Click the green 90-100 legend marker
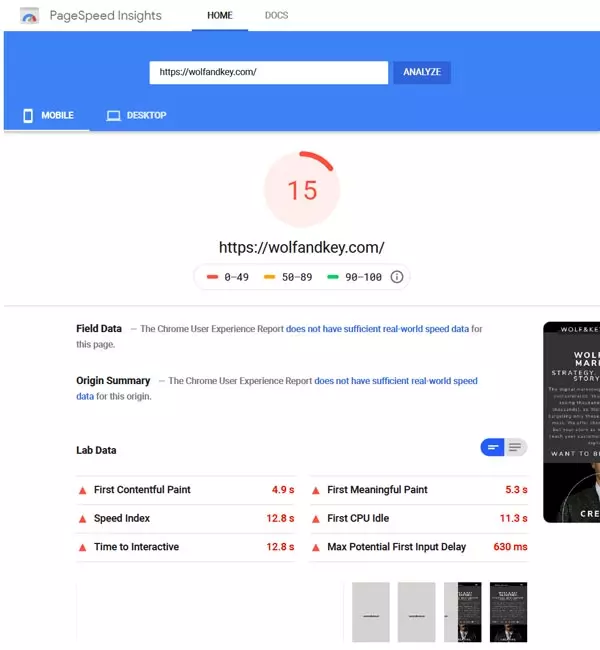Image resolution: width=600 pixels, height=650 pixels. point(333,277)
